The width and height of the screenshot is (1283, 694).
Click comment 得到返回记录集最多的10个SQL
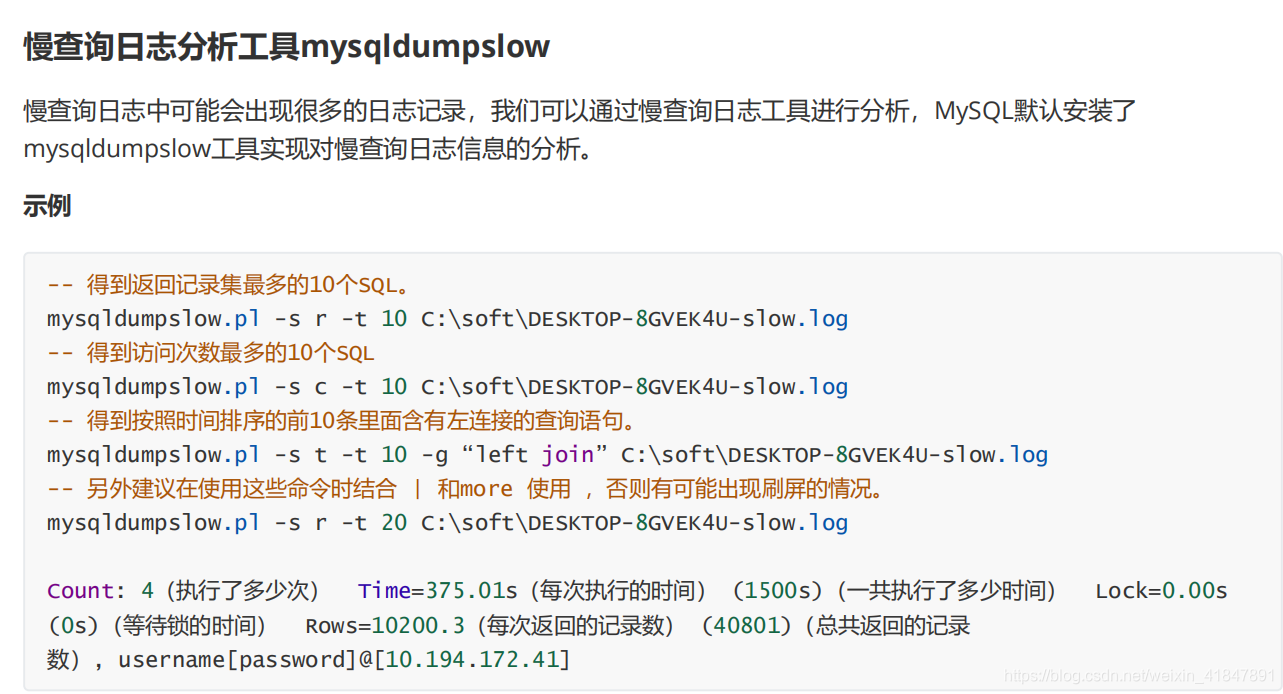point(229,285)
